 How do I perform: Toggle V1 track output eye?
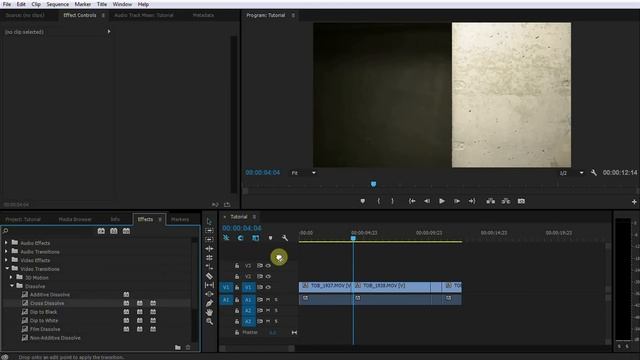click(268, 287)
